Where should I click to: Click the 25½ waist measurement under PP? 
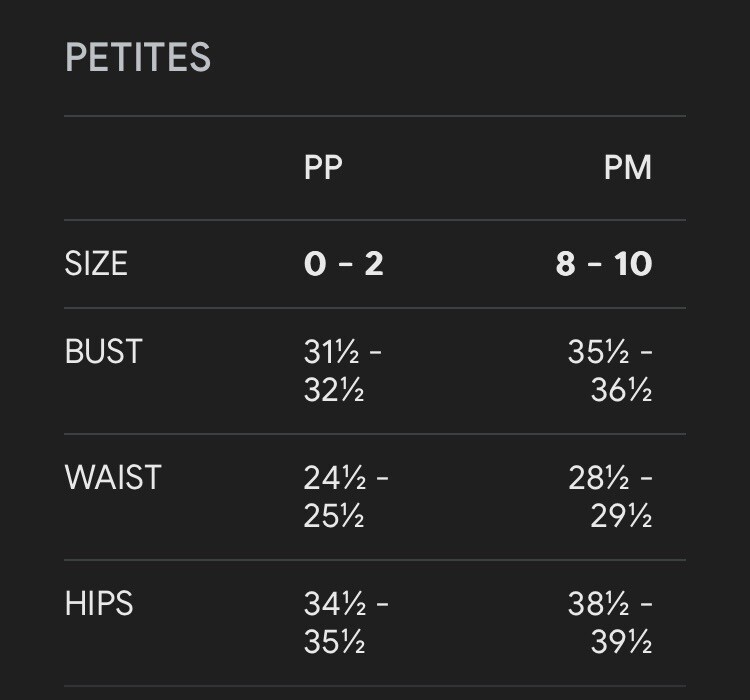coord(334,516)
